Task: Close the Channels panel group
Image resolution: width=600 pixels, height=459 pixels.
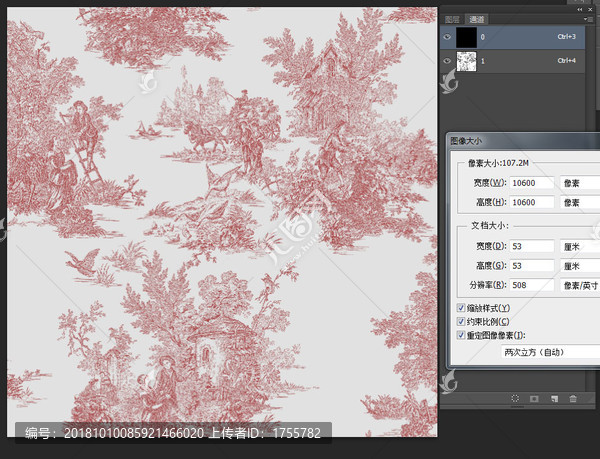Action: click(590, 10)
